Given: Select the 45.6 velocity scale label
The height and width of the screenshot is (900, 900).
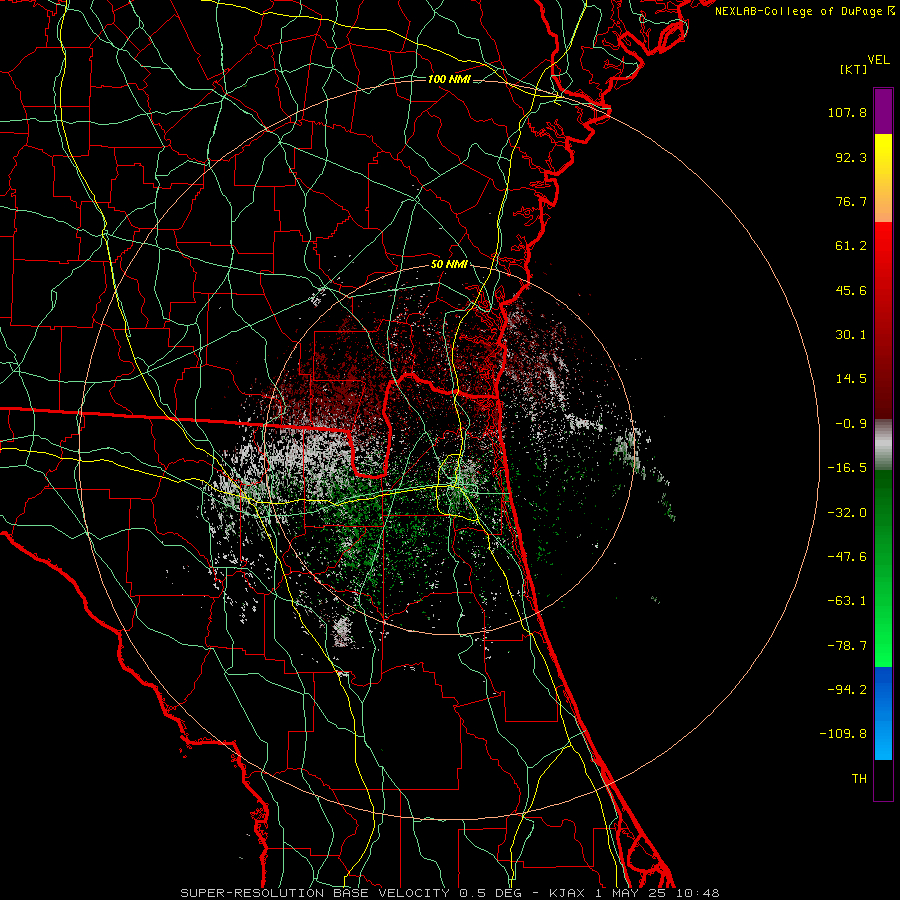Looking at the screenshot, I should coord(851,290).
